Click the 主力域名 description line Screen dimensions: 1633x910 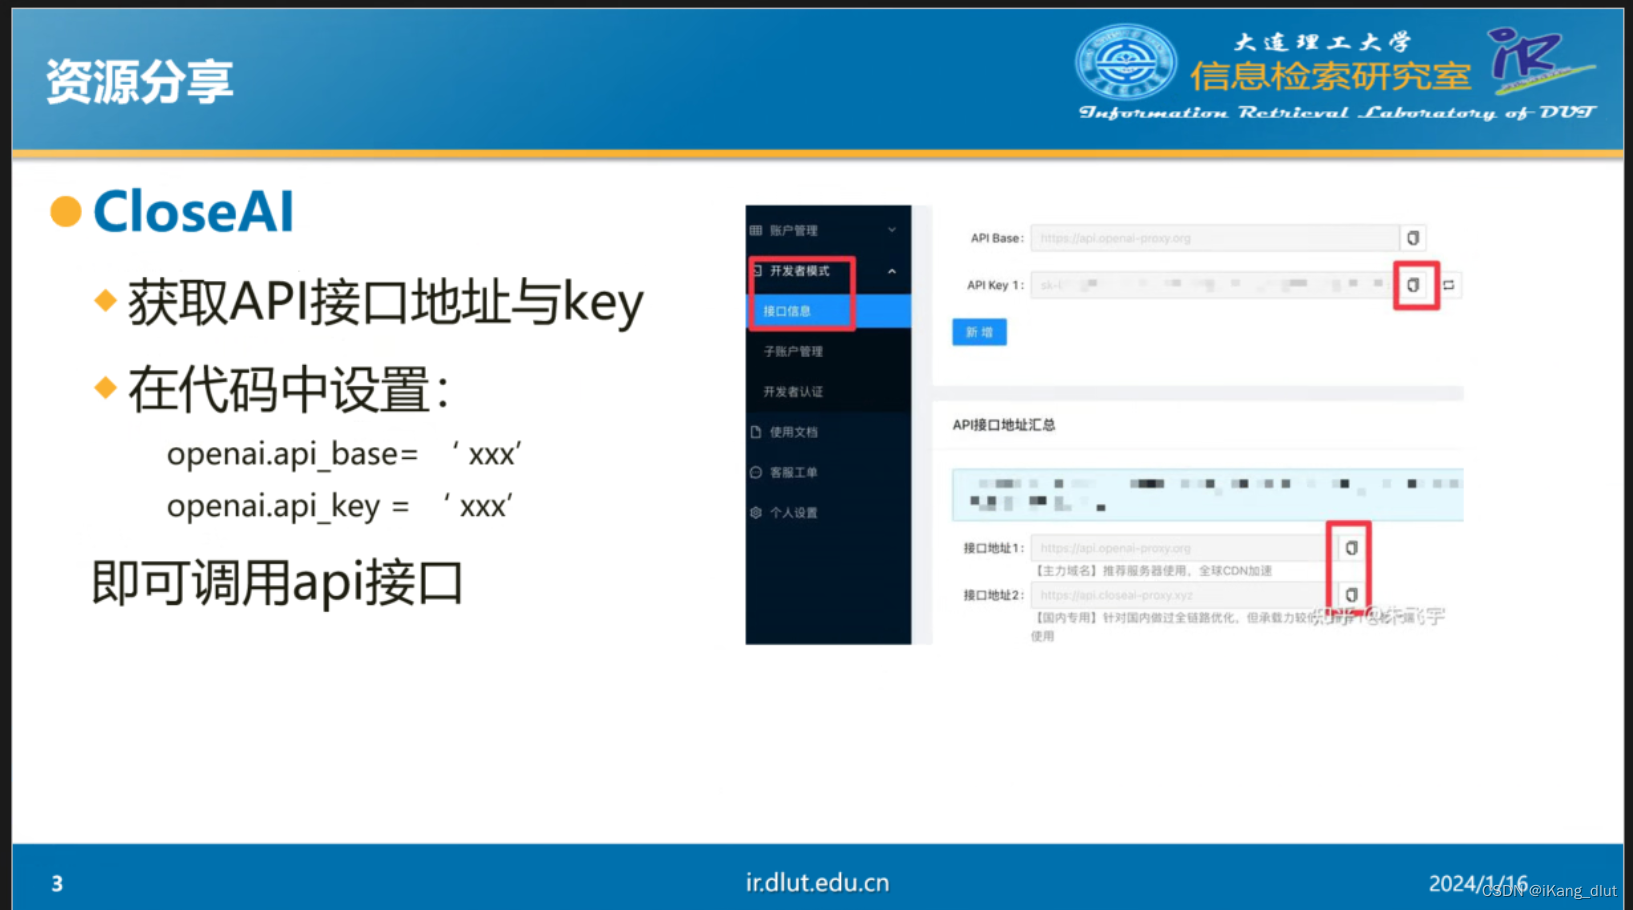tap(1153, 571)
